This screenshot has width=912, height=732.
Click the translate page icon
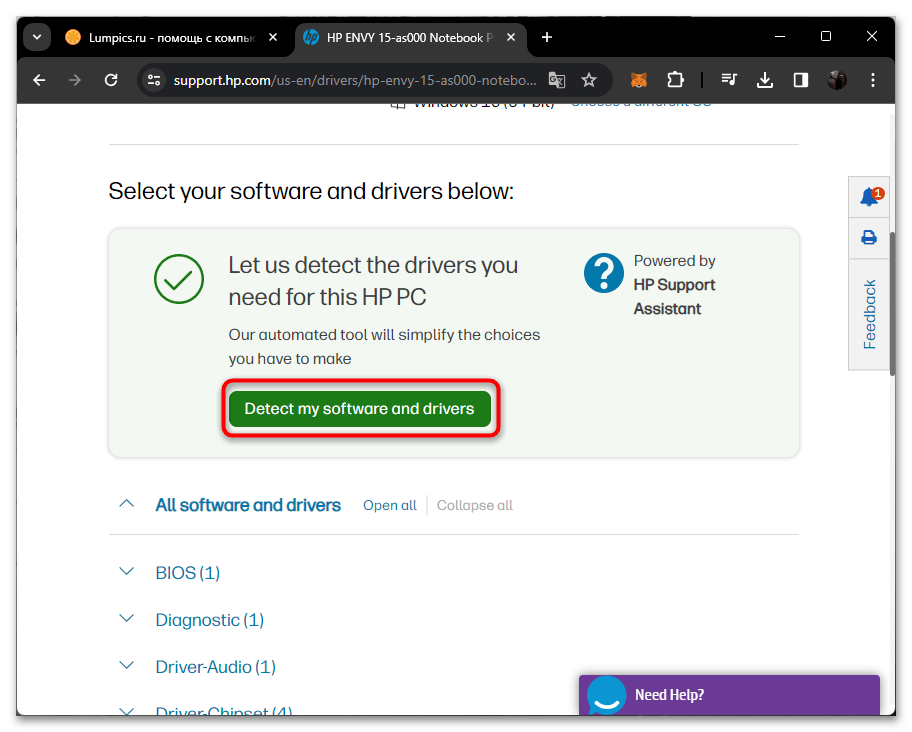(x=557, y=80)
